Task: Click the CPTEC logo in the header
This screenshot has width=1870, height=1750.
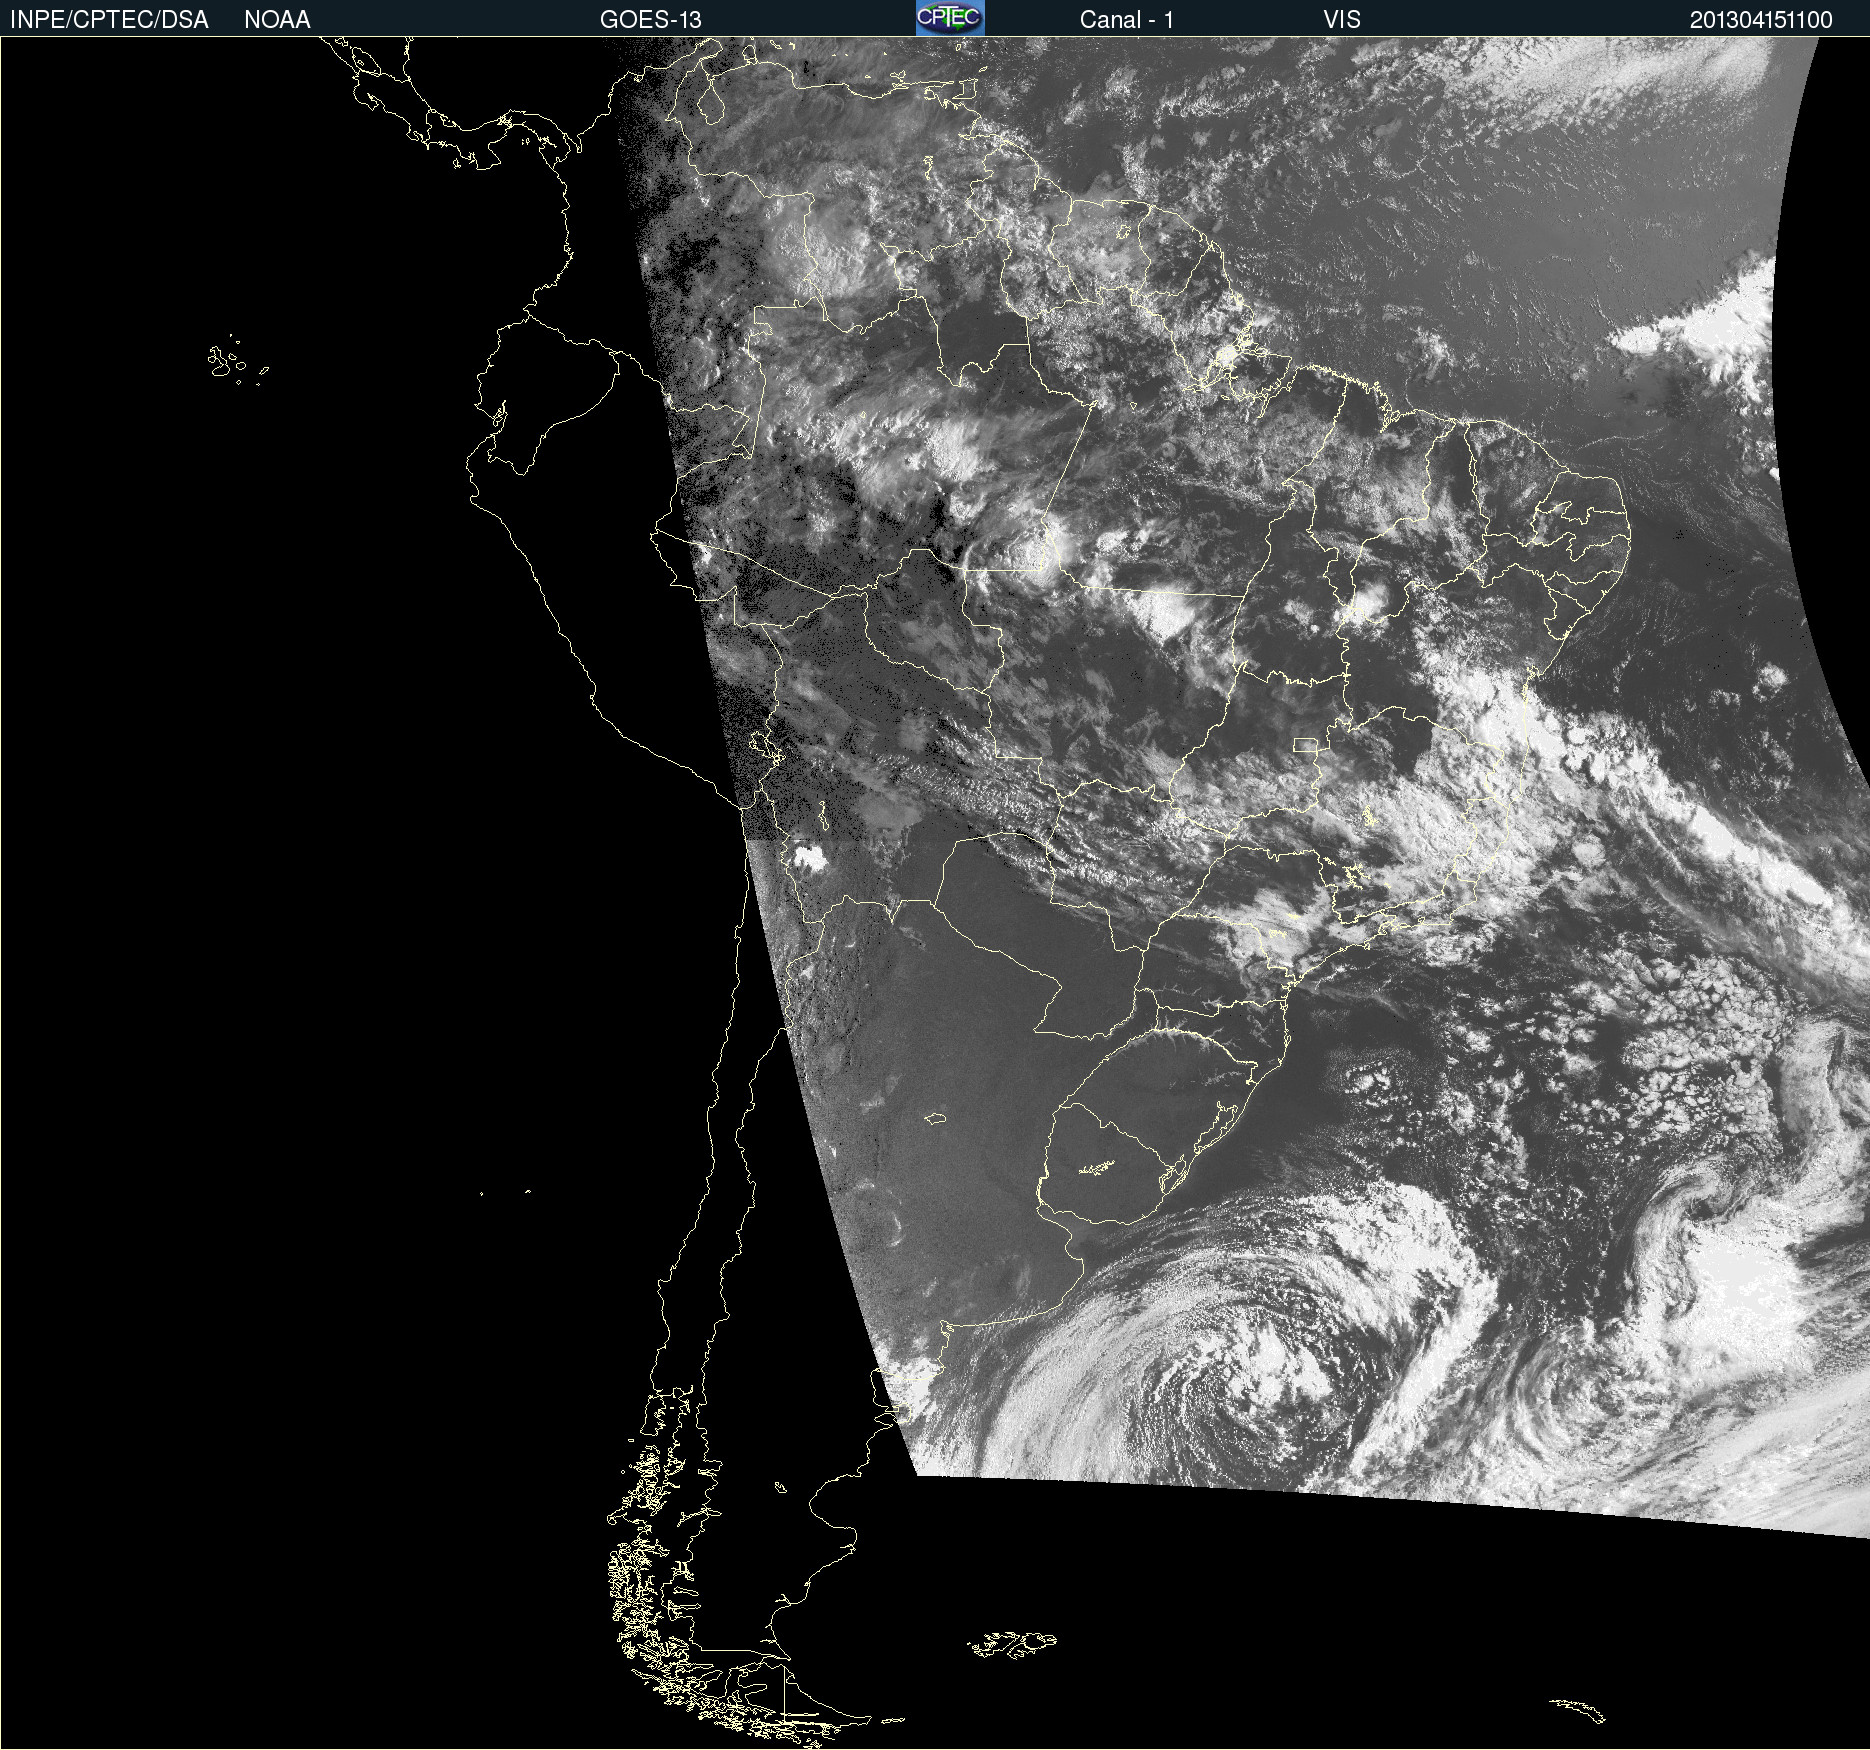Action: click(x=950, y=18)
